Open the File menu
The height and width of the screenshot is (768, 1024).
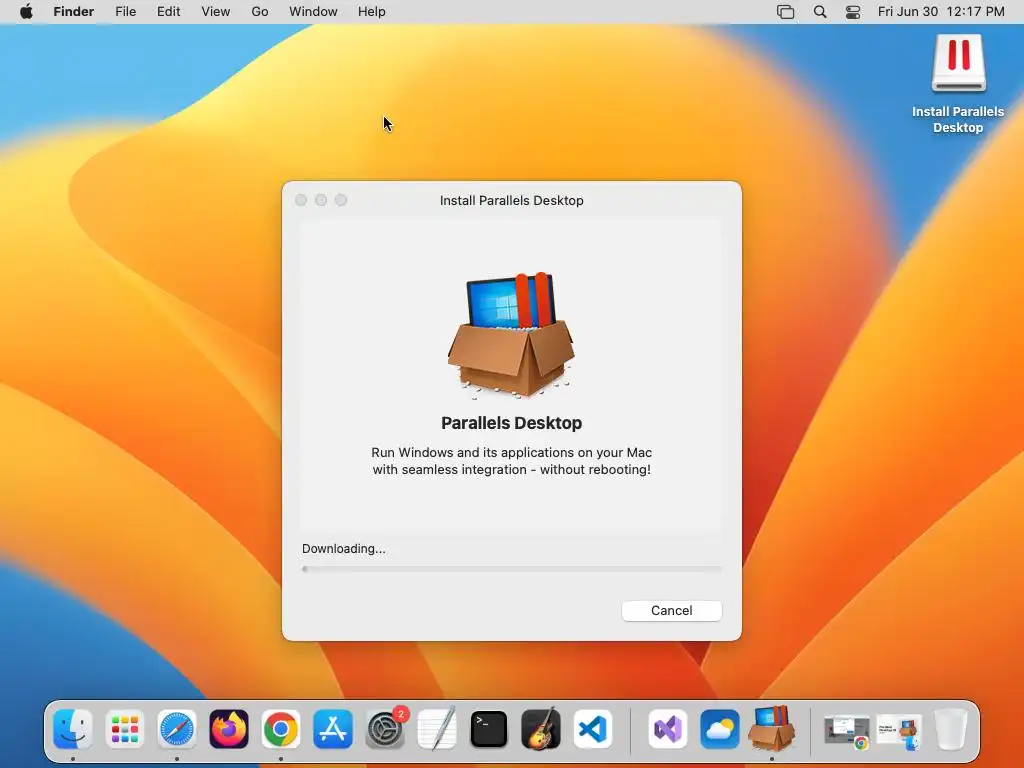[x=125, y=12]
